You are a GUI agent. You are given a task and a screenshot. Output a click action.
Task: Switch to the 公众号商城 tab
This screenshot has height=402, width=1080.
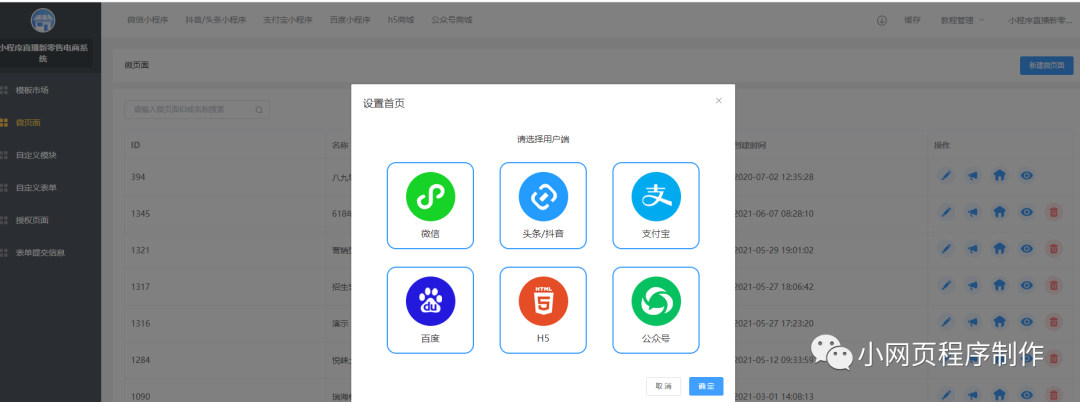(452, 21)
